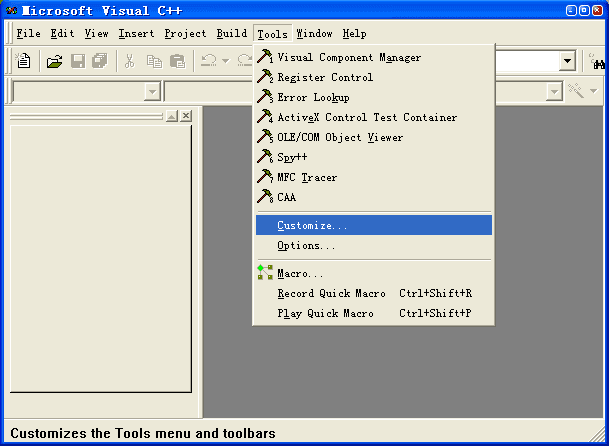Screen dimensions: 609x446
Task: Click the WizardBar class input field
Action: tap(78, 92)
